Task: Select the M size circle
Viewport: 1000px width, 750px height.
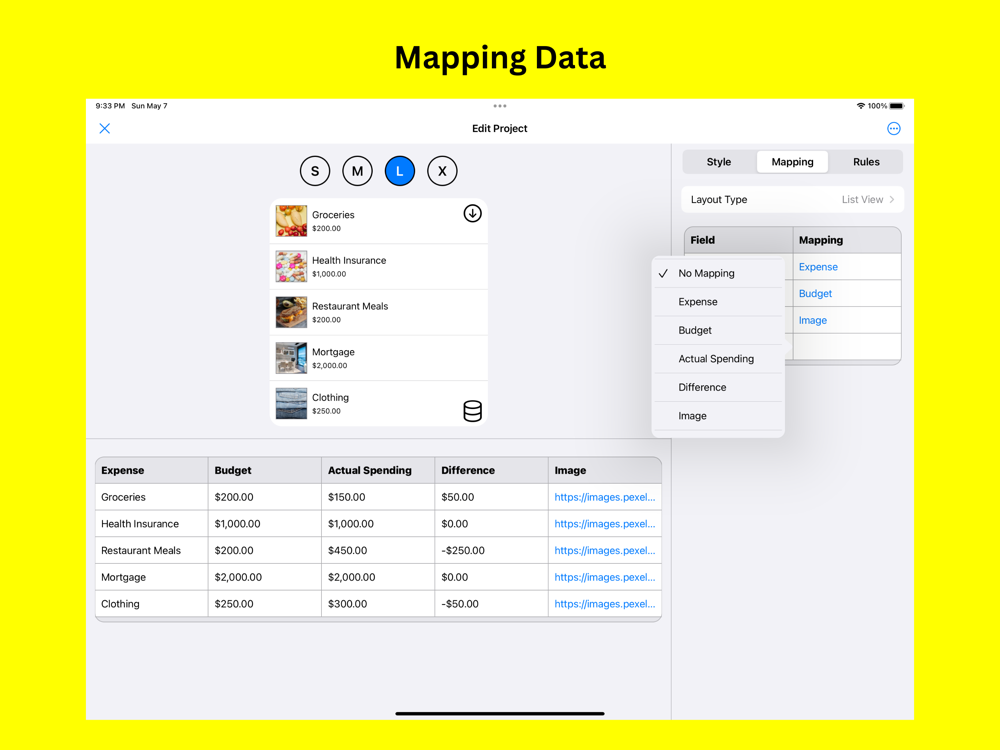Action: click(357, 171)
